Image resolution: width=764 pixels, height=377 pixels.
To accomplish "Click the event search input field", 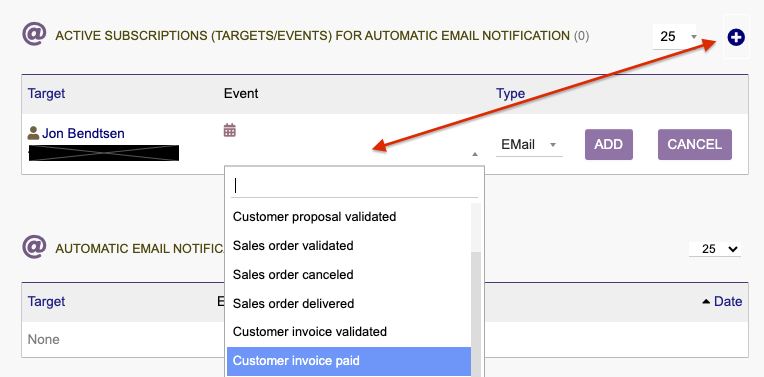I will pyautogui.click(x=355, y=186).
